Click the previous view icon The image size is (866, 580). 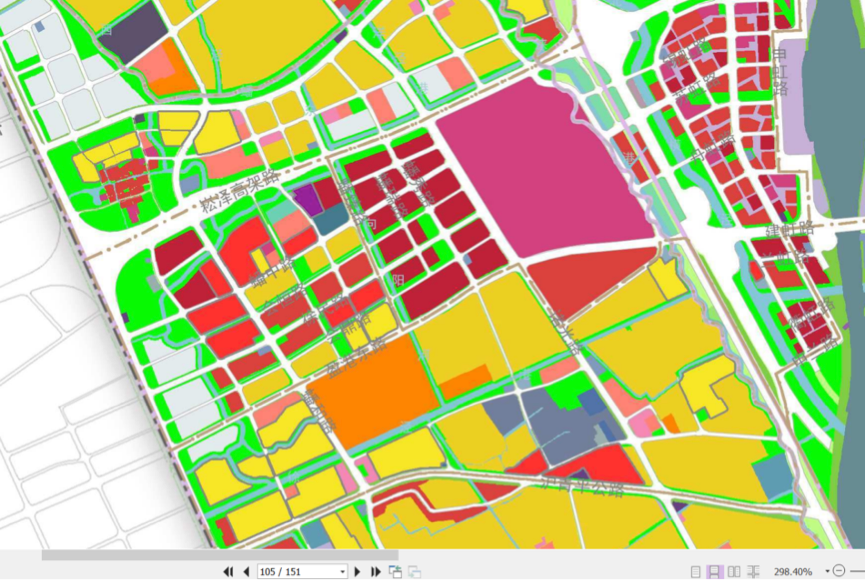click(395, 571)
